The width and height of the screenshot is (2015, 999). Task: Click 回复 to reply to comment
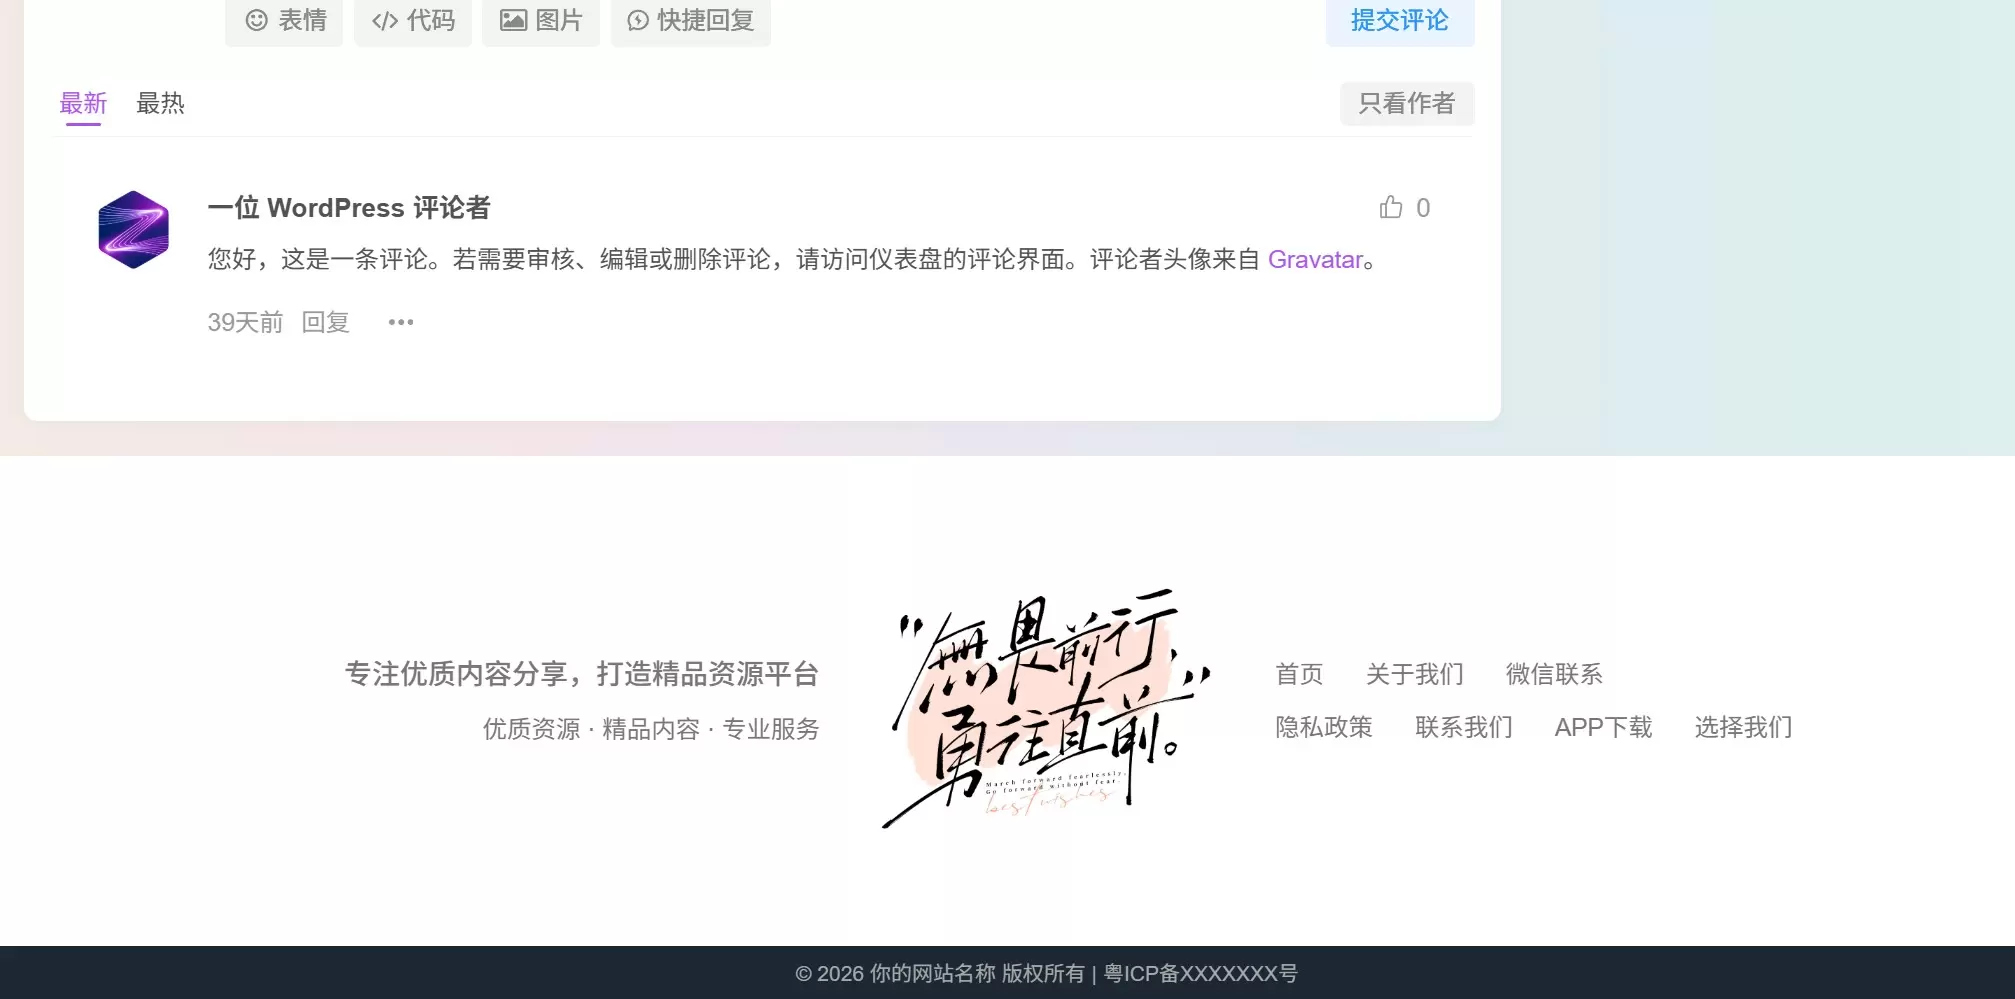326,322
